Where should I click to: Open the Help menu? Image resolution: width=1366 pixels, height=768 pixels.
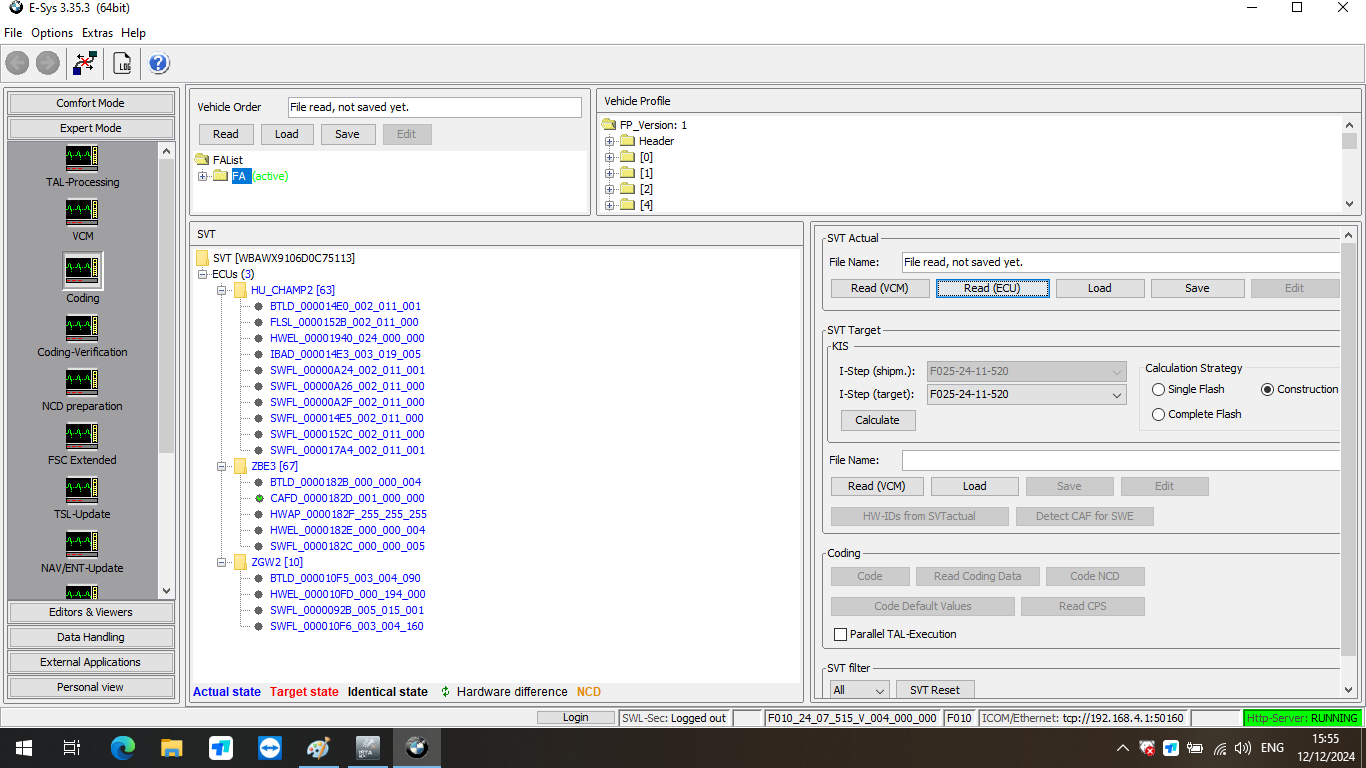(x=133, y=33)
